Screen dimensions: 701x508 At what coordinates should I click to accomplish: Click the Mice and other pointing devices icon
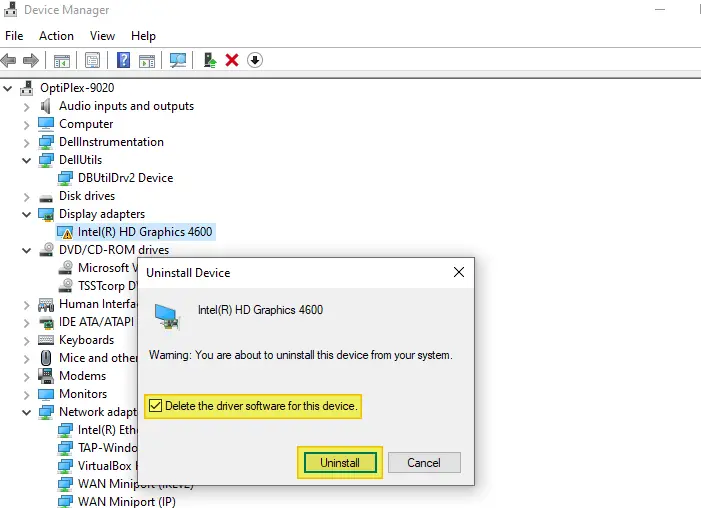(46, 358)
